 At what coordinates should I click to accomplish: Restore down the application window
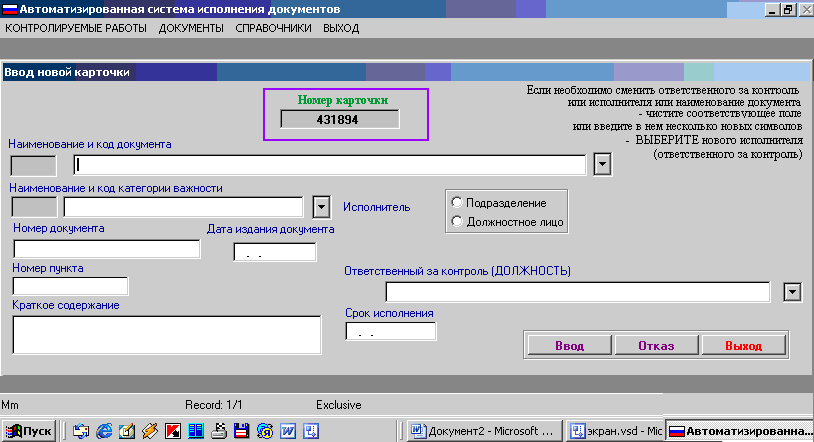click(x=789, y=9)
